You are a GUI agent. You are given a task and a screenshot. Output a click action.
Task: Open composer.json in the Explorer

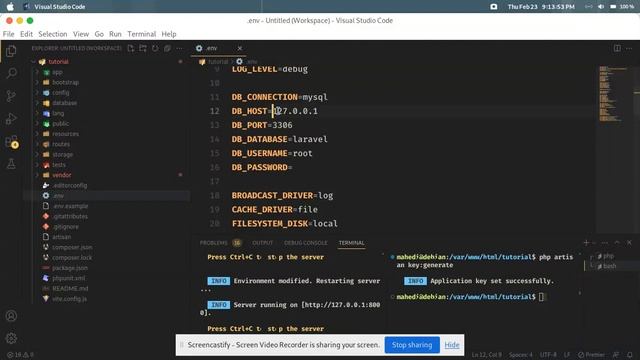click(72, 247)
